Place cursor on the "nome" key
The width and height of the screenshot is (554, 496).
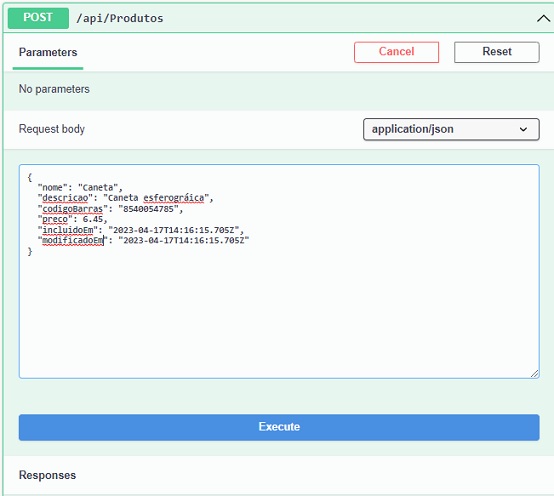(52, 188)
